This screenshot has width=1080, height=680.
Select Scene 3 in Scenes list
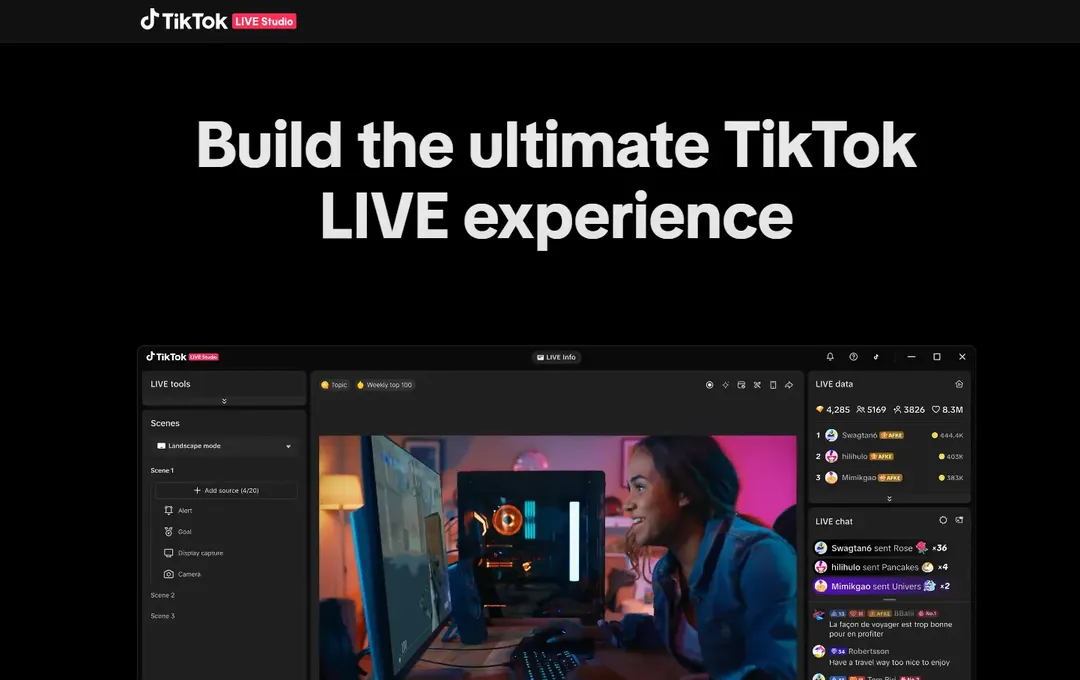point(163,616)
